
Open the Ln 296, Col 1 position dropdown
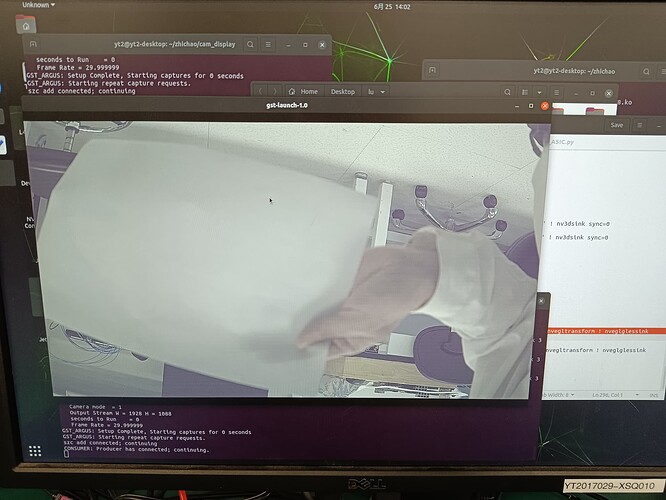(x=615, y=395)
